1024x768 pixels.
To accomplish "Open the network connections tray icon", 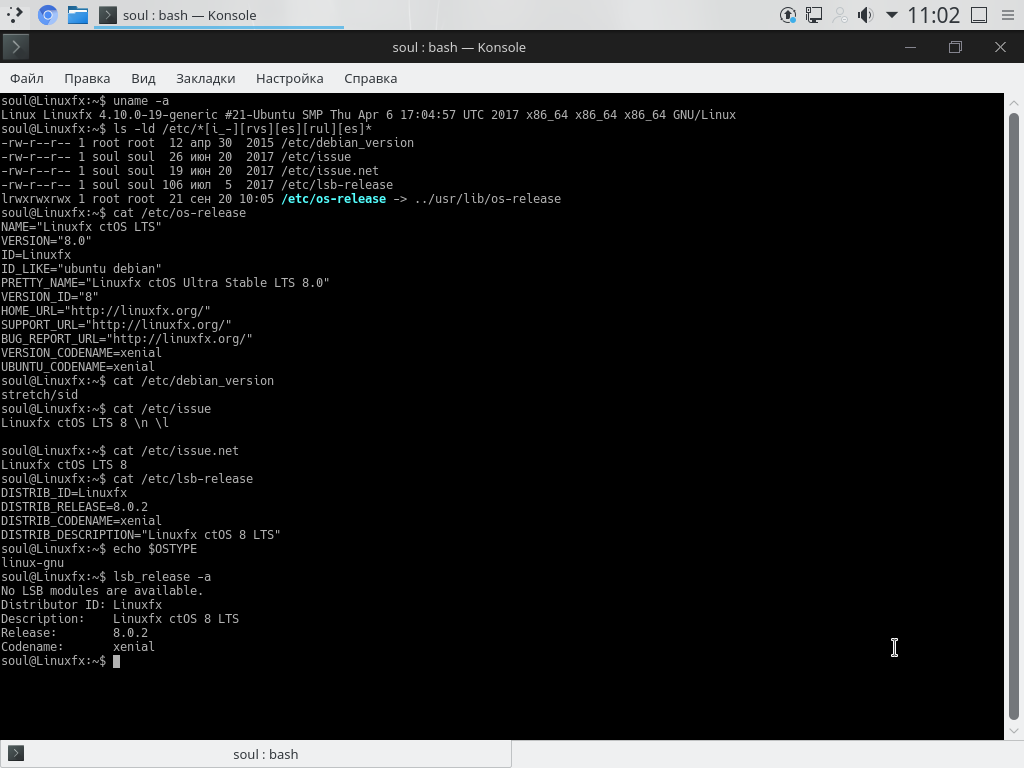I will [x=814, y=15].
